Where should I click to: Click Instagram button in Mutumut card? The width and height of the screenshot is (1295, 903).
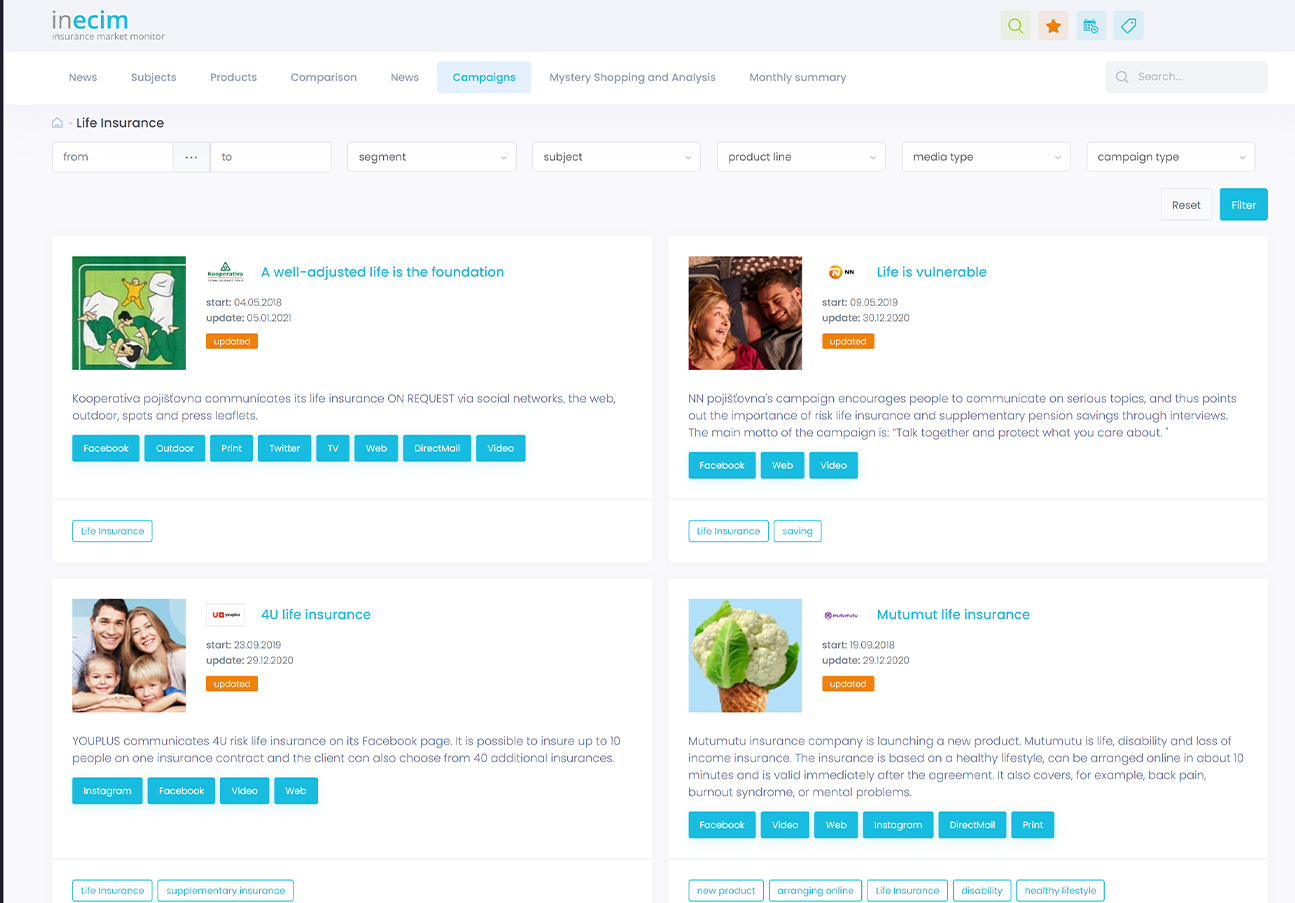click(x=898, y=825)
